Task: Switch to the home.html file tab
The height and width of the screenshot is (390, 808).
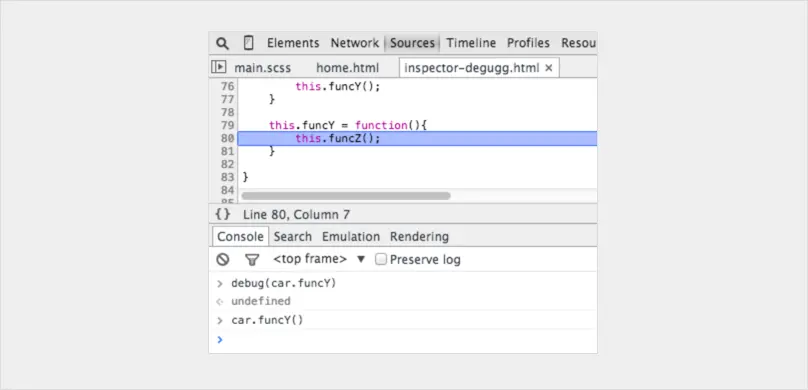Action: click(347, 68)
